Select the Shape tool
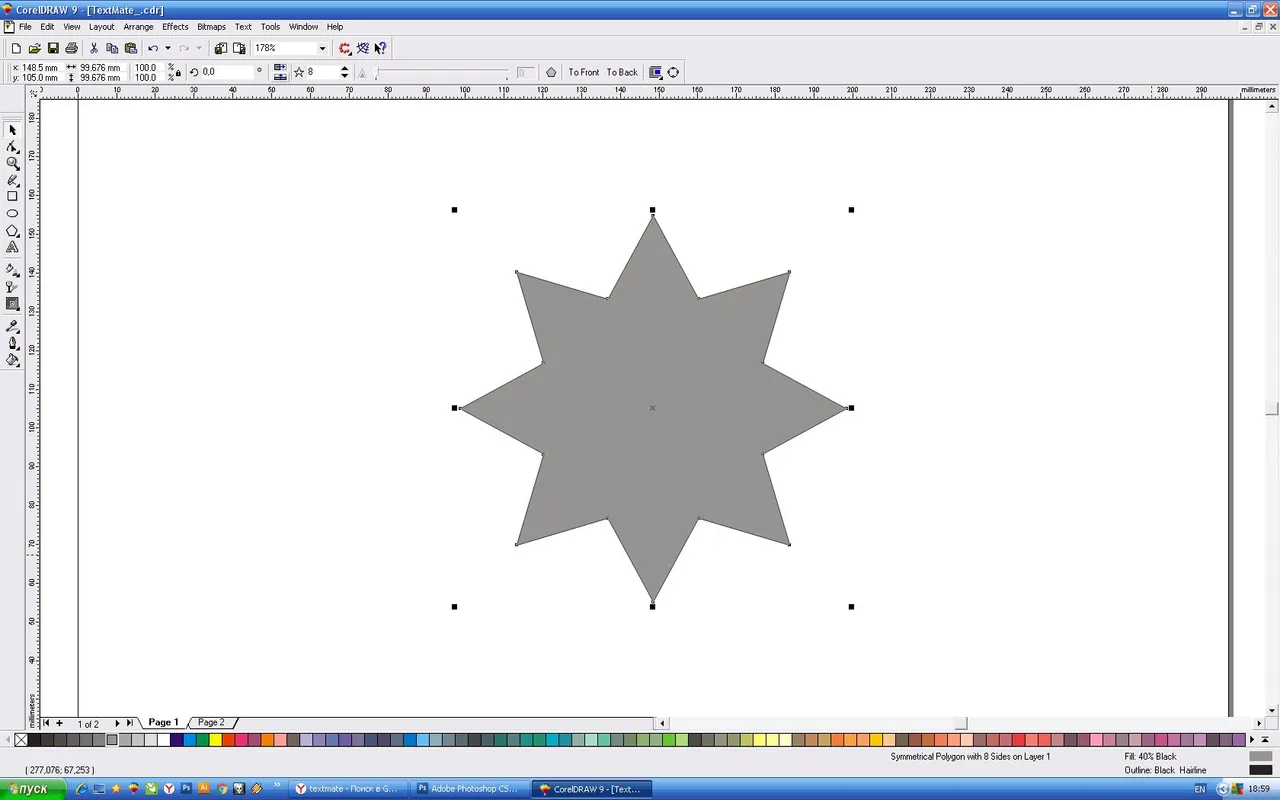 pyautogui.click(x=13, y=147)
